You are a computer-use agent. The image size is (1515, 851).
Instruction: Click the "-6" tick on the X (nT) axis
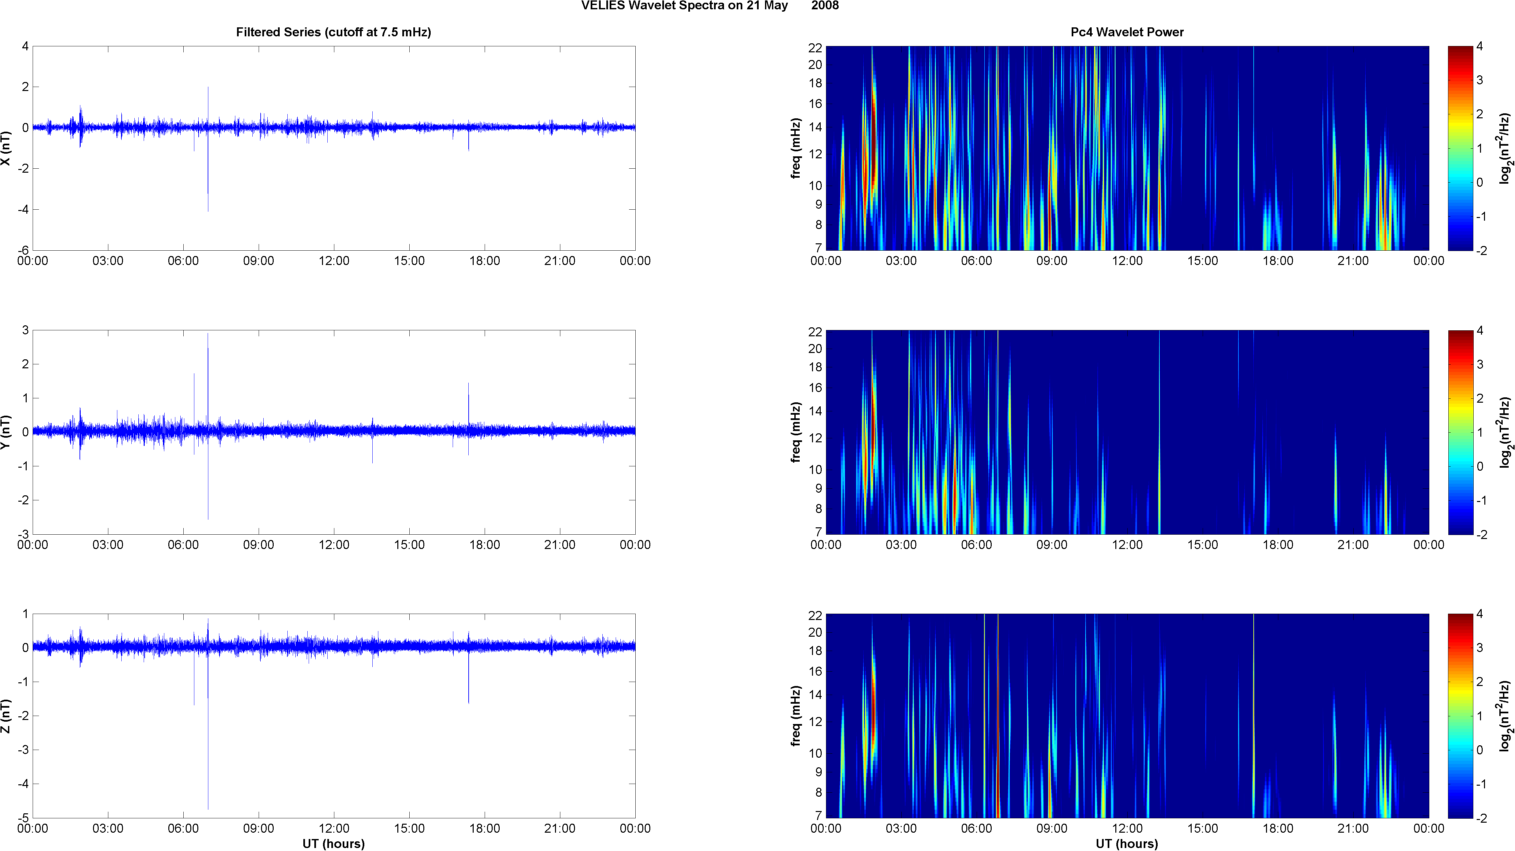click(x=23, y=250)
